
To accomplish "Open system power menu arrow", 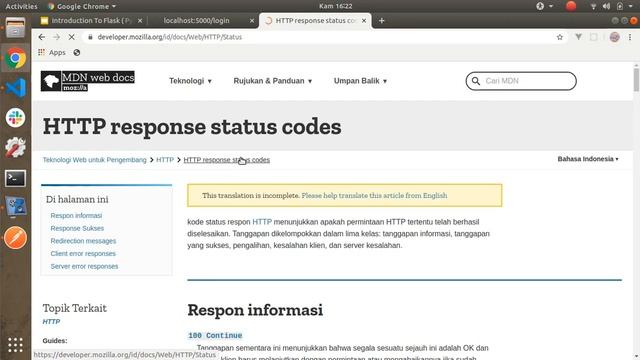I will pos(631,6).
